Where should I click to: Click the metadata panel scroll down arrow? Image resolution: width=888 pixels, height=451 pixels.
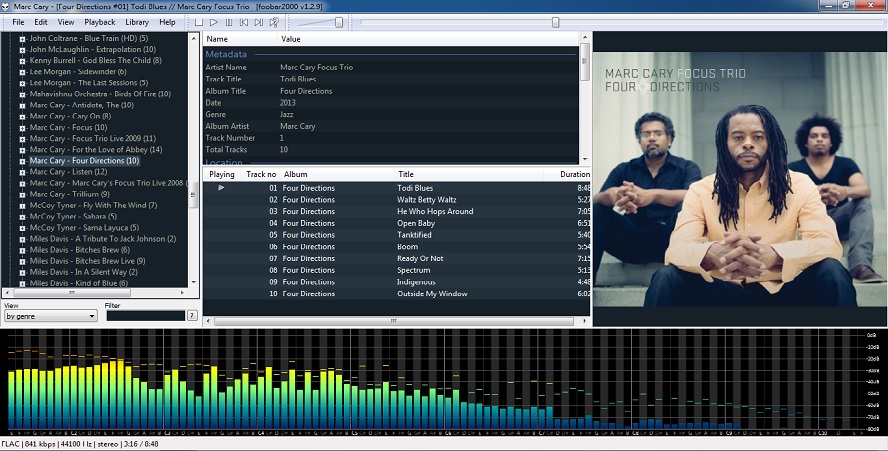(x=585, y=160)
